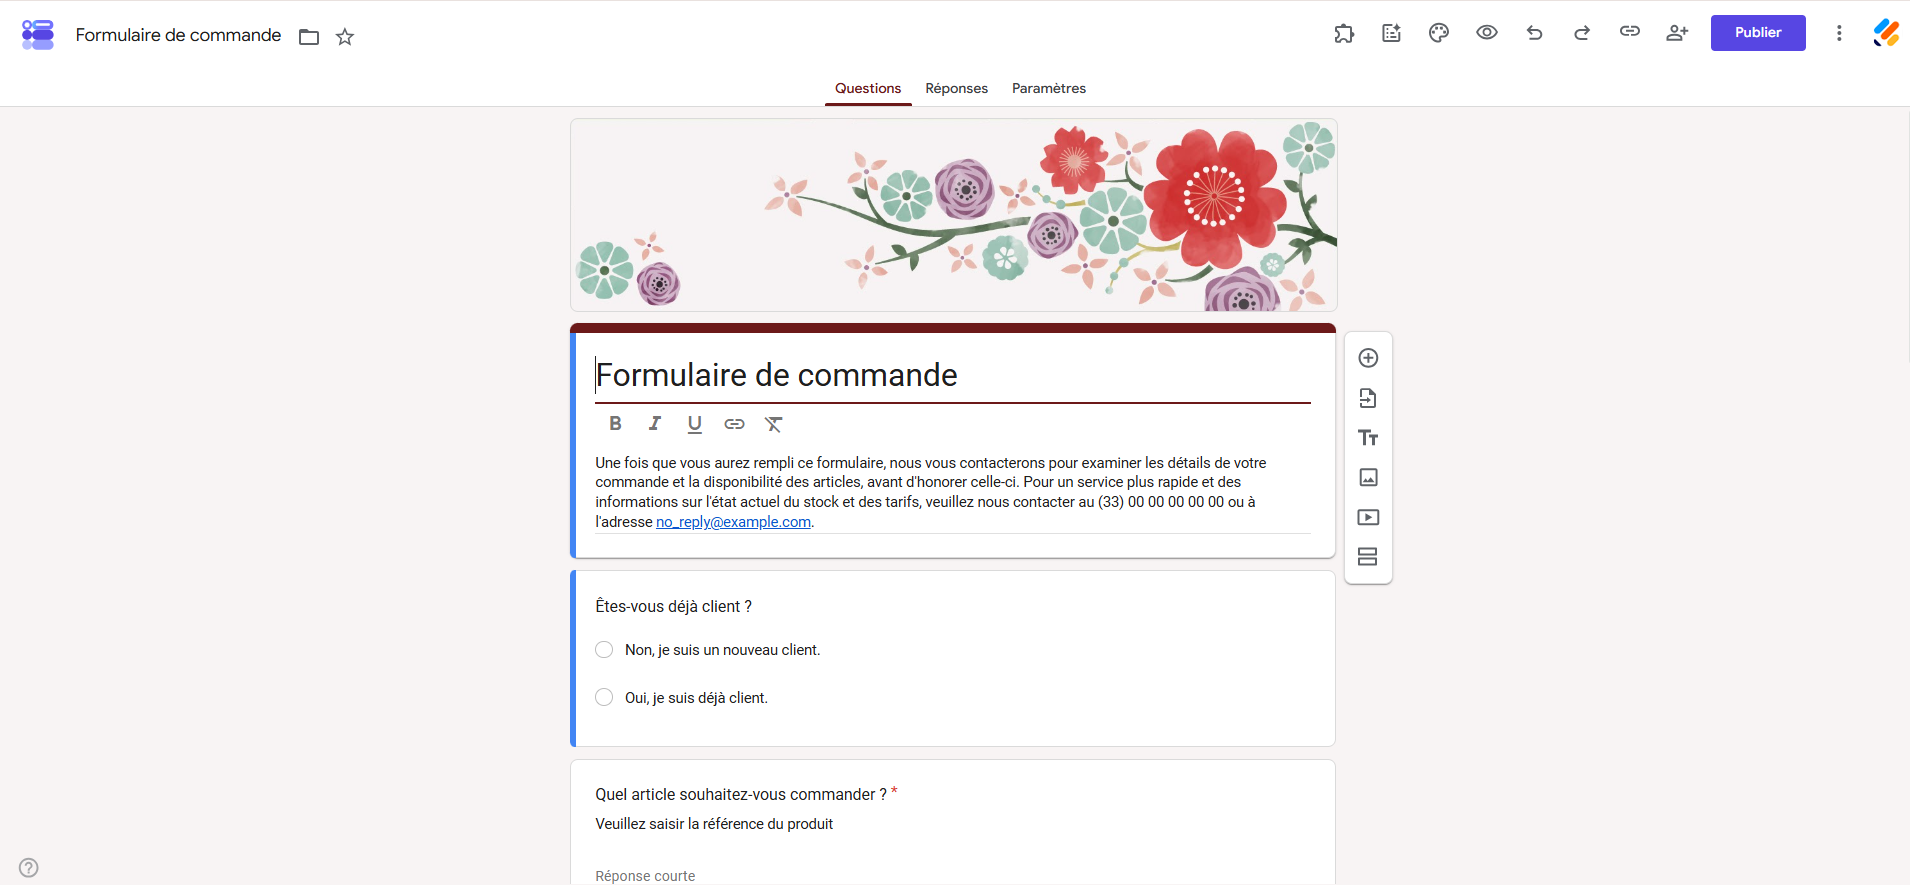Copy responder link icon in header
1910x885 pixels.
[x=1630, y=32]
